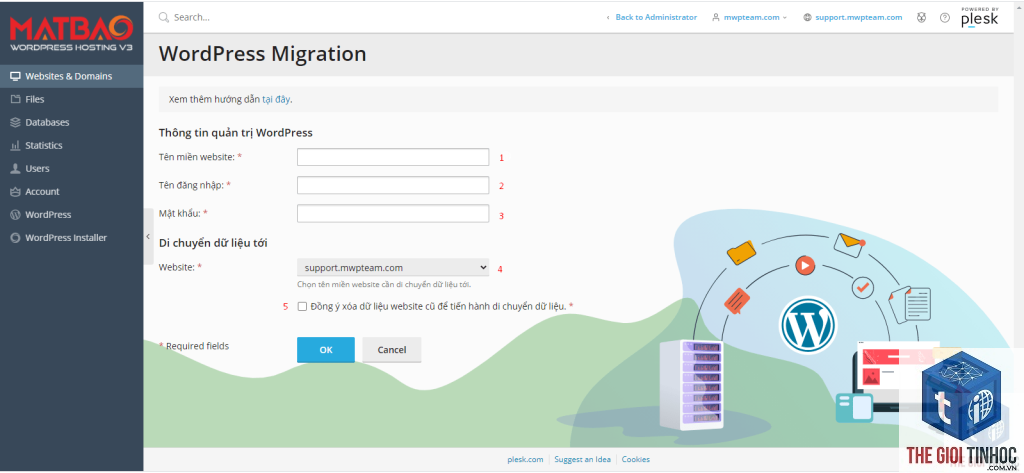
Task: Click the Di chuyển dữ liệu tới heading
Action: [214, 243]
